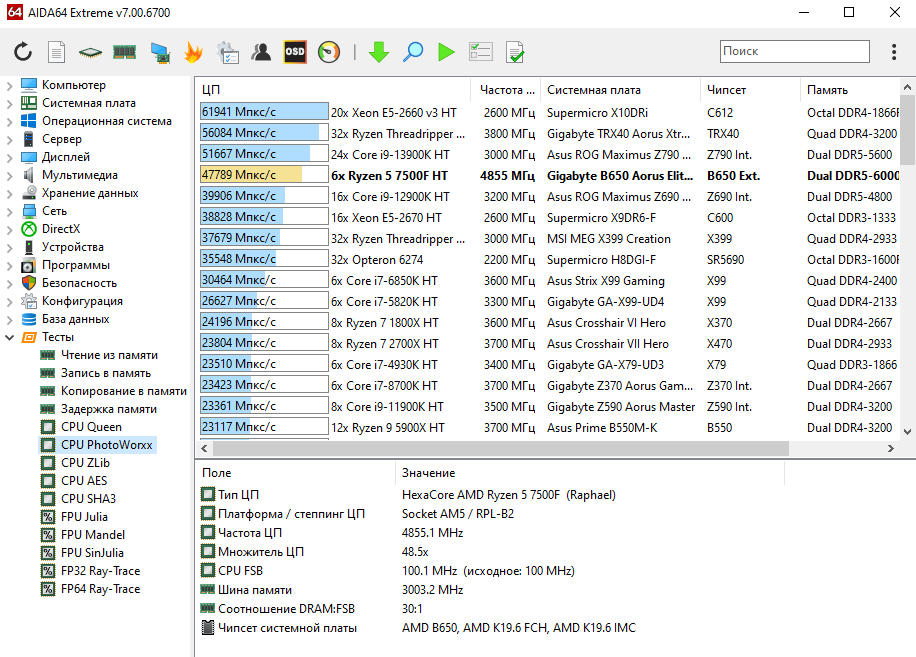Click the network computer toolbar icon

(159, 53)
